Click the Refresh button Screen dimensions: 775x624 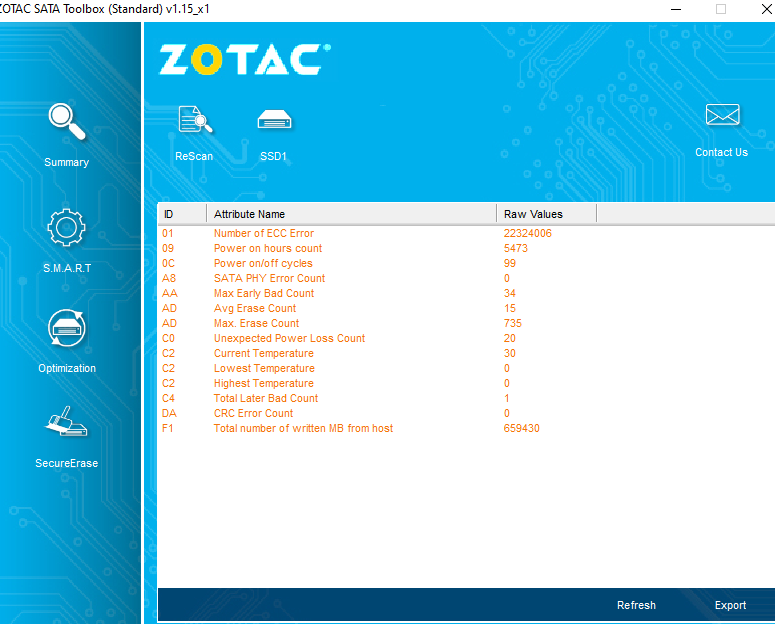click(x=636, y=605)
